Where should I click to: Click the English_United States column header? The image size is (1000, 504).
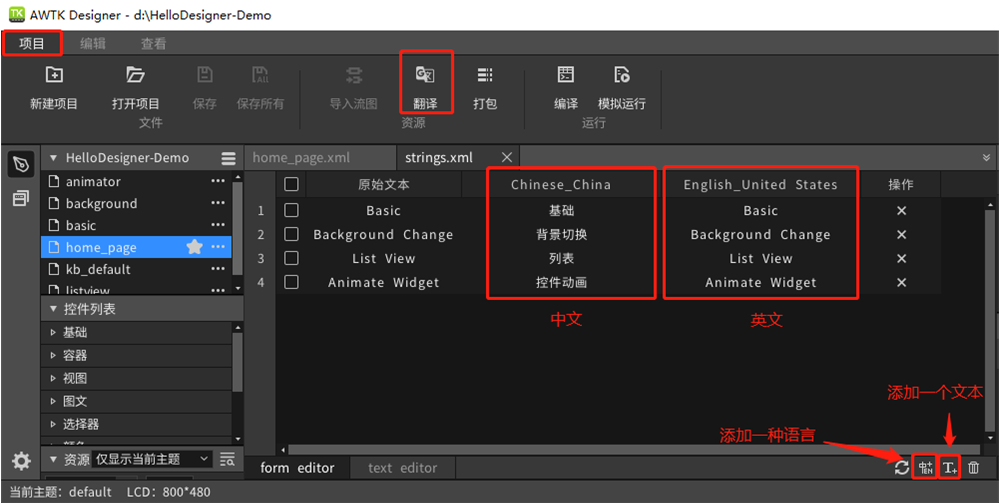click(760, 185)
